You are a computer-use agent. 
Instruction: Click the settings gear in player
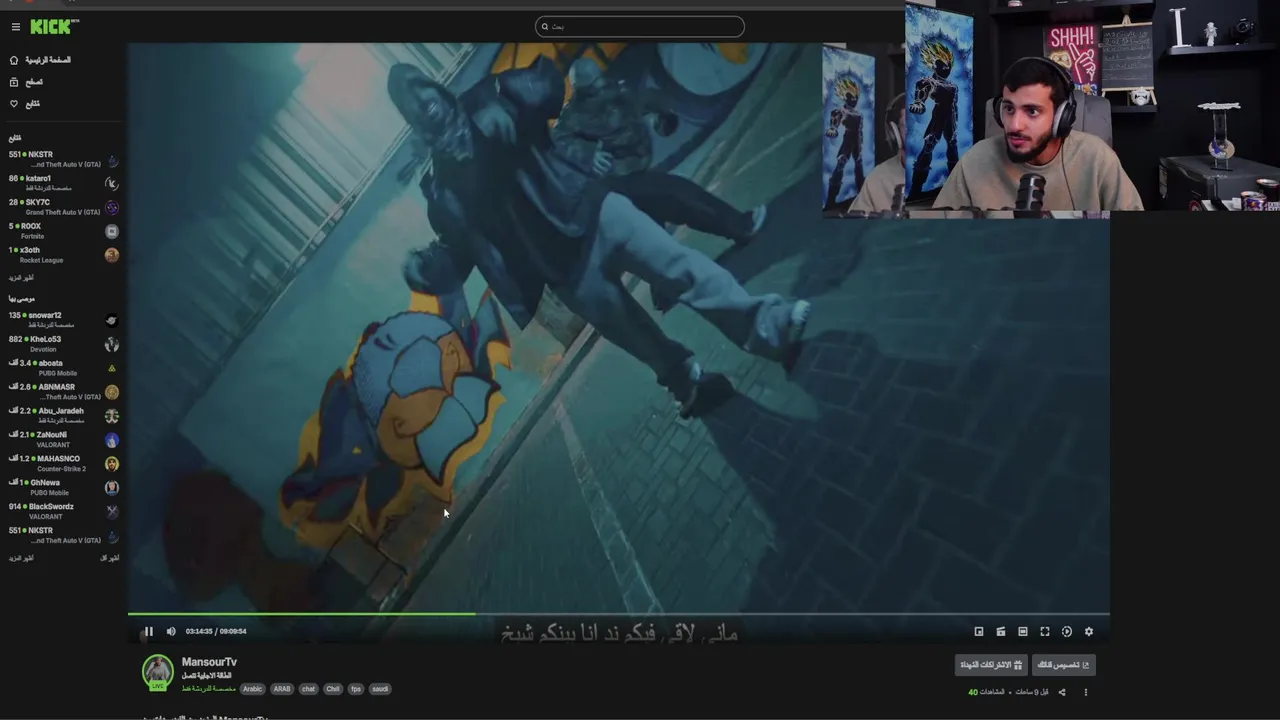point(1089,631)
